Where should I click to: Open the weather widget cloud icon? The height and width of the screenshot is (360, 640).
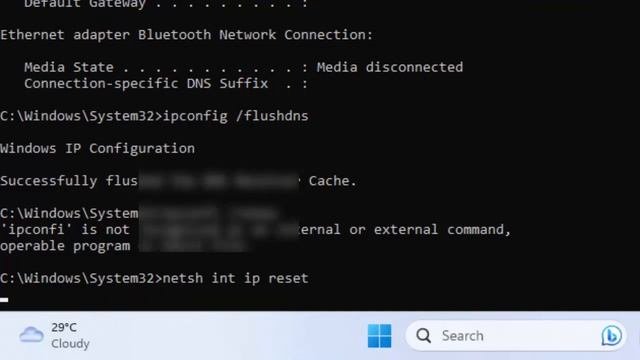click(31, 335)
